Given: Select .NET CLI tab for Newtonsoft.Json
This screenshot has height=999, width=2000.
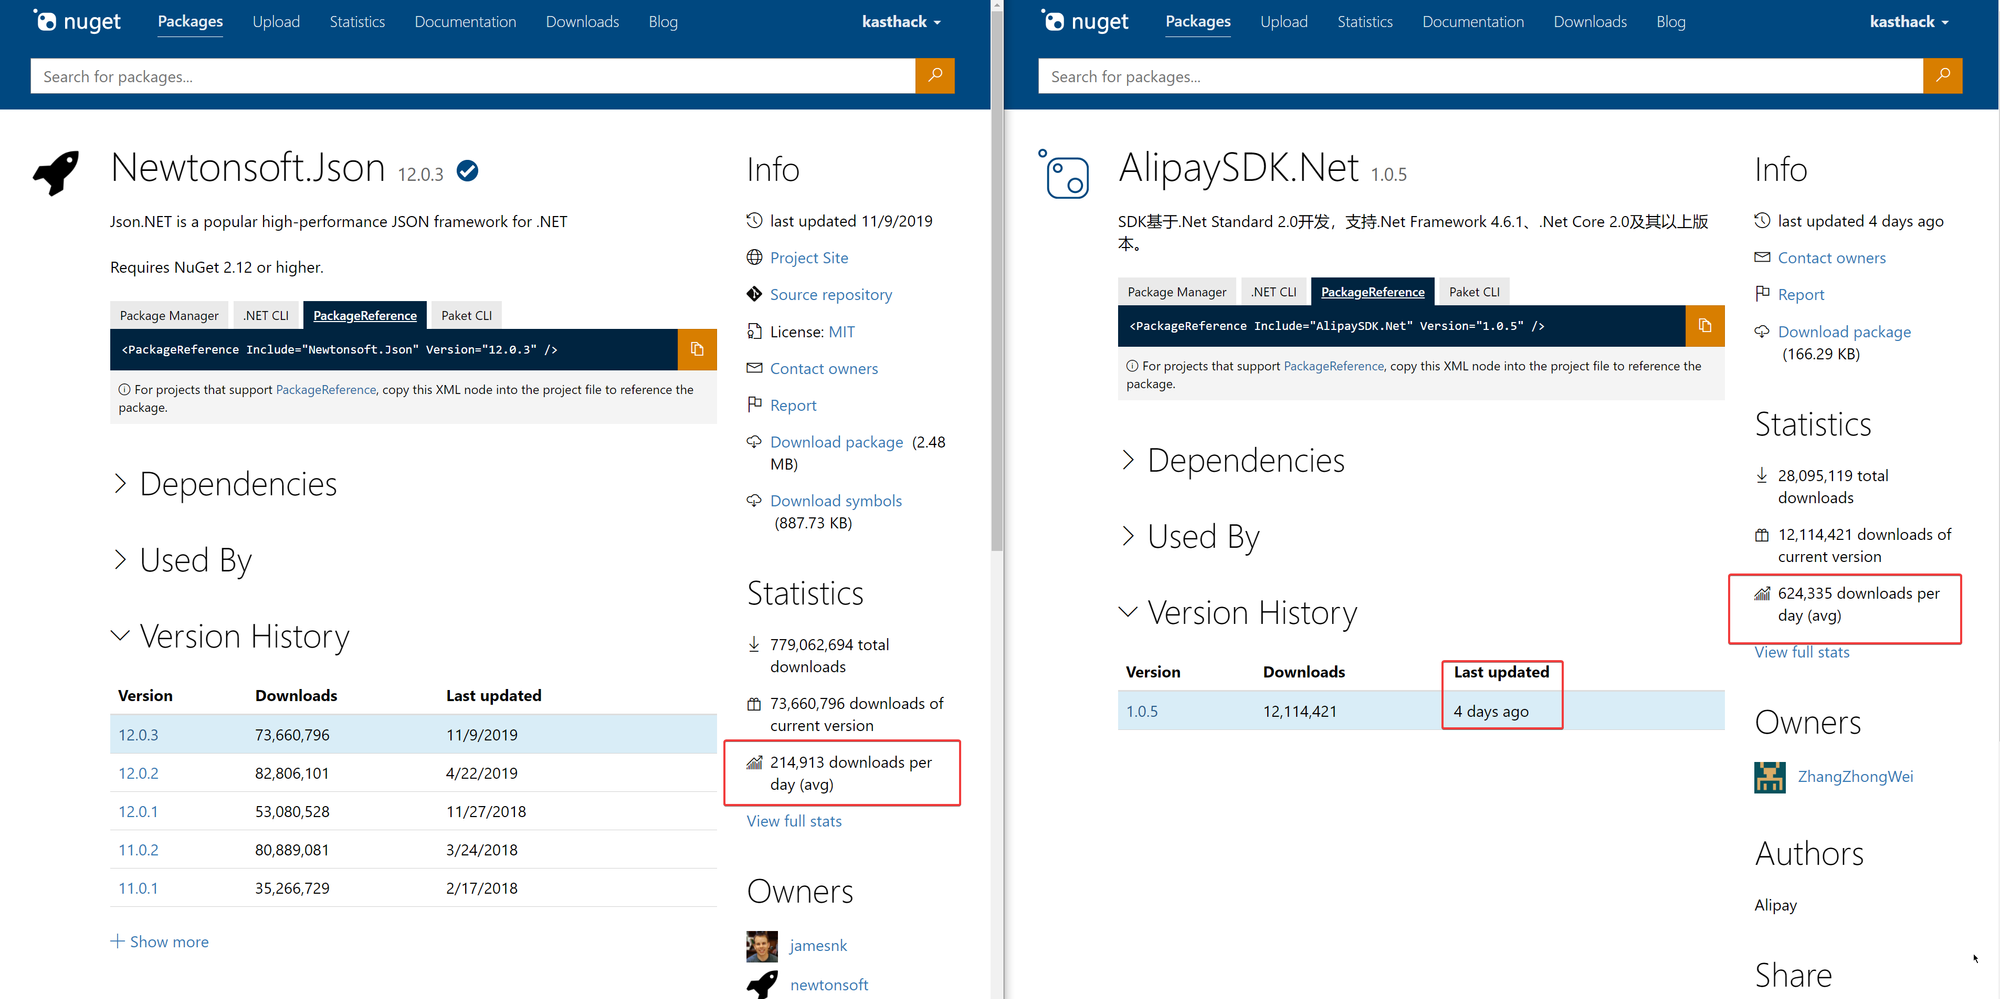Looking at the screenshot, I should tap(266, 315).
